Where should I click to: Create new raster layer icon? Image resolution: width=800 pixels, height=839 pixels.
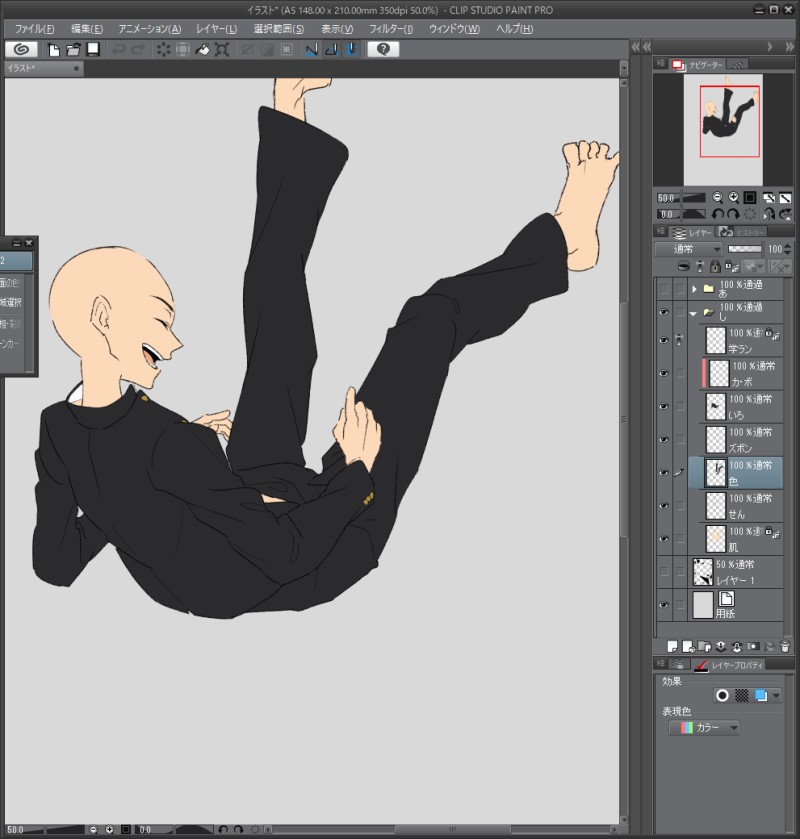672,646
